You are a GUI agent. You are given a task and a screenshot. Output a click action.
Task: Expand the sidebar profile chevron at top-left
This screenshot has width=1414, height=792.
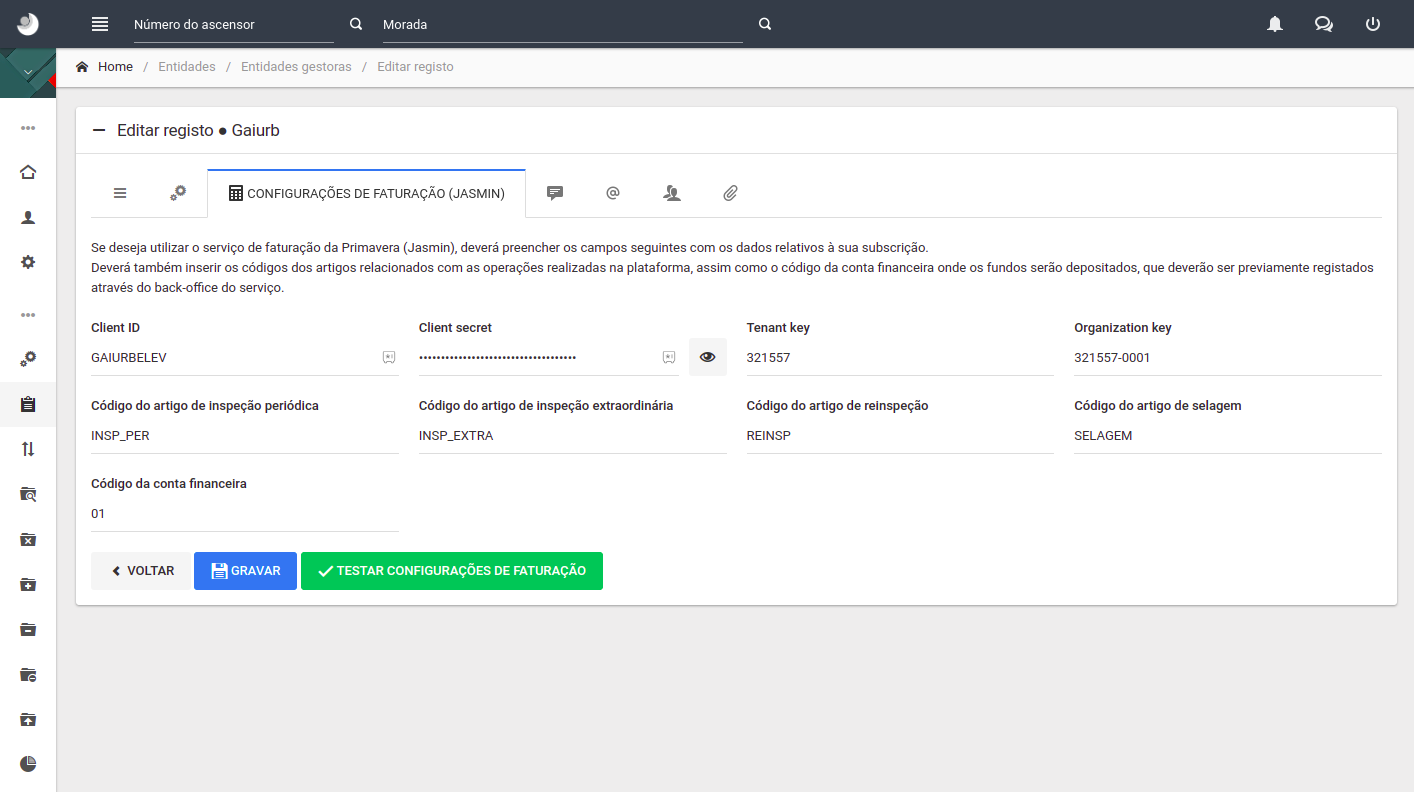(x=28, y=73)
